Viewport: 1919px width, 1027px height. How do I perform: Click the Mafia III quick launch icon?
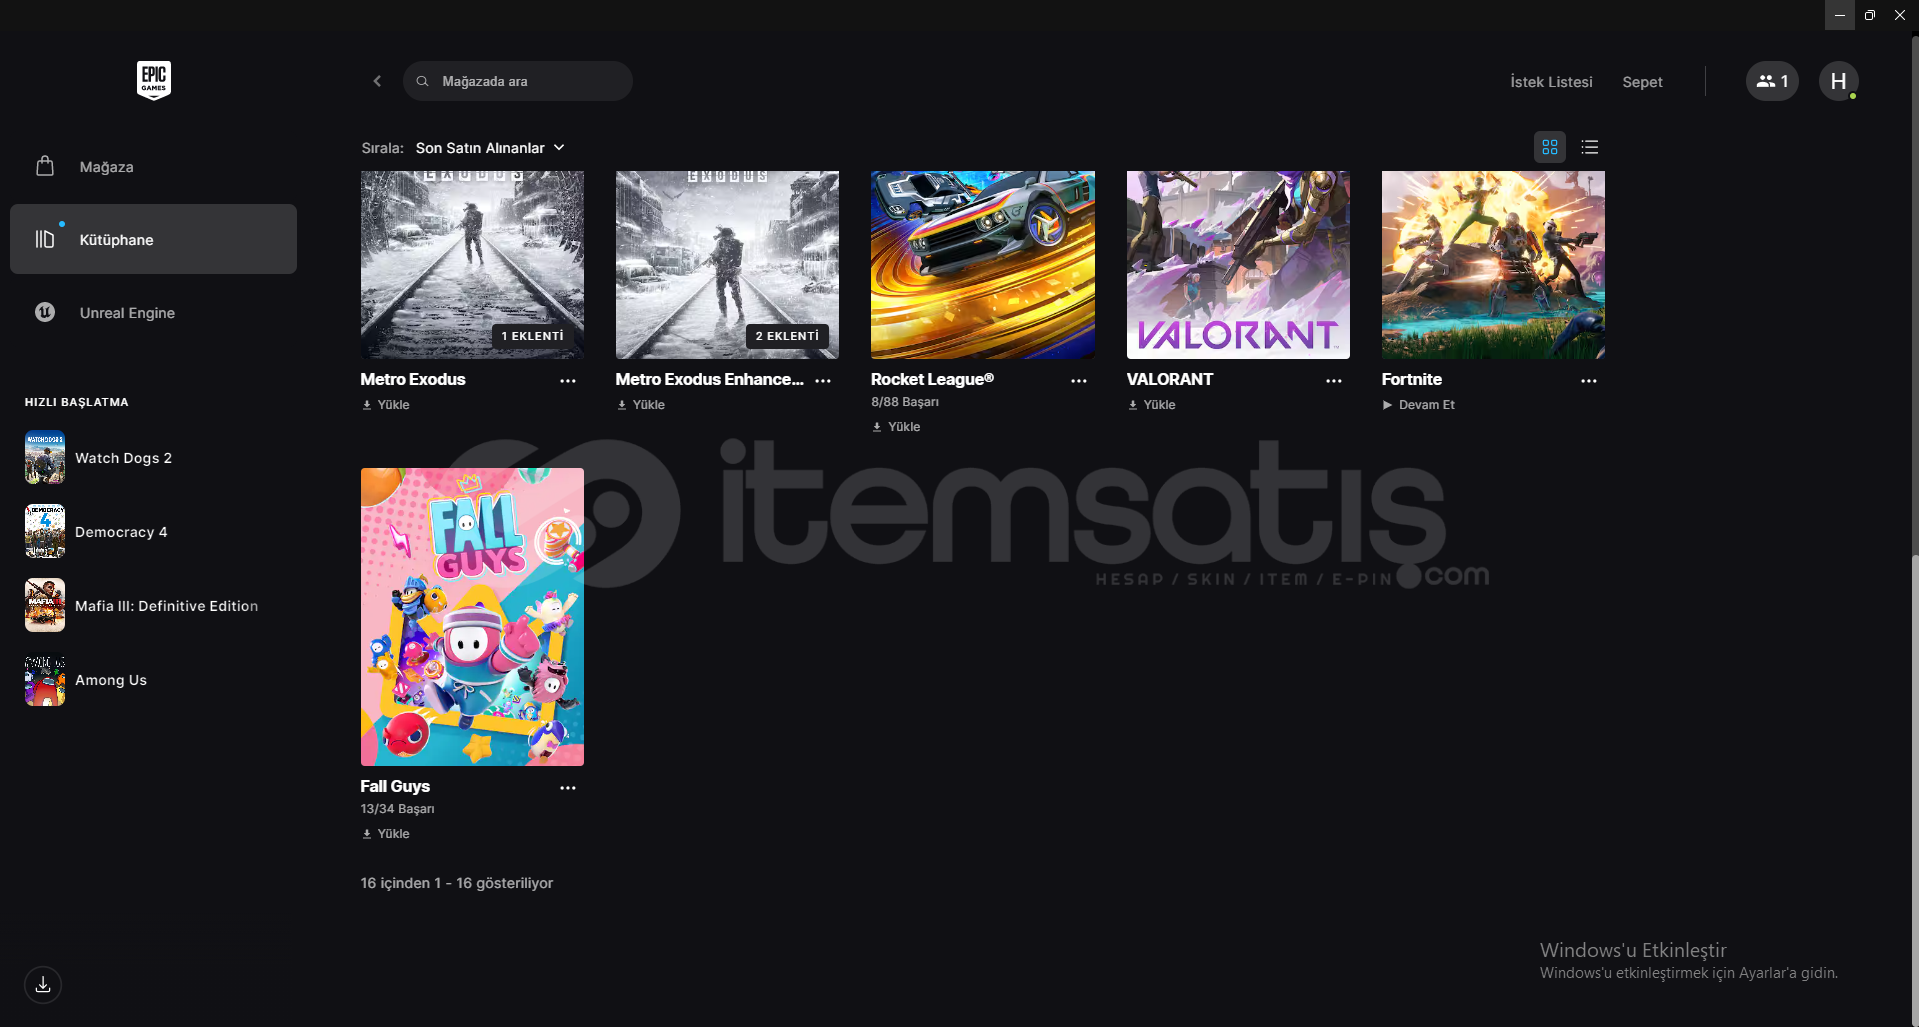tap(45, 605)
